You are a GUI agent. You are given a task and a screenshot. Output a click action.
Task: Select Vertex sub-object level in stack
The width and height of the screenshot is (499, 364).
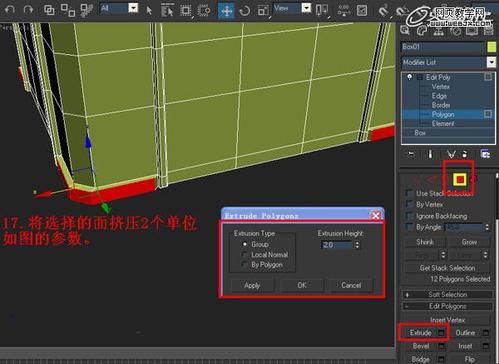click(440, 87)
